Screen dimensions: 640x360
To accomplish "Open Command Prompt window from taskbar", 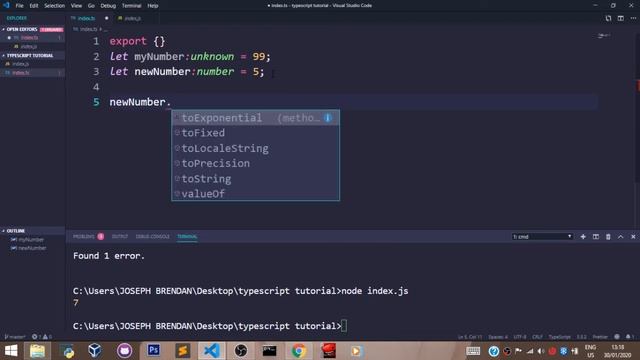I will click(x=269, y=351).
